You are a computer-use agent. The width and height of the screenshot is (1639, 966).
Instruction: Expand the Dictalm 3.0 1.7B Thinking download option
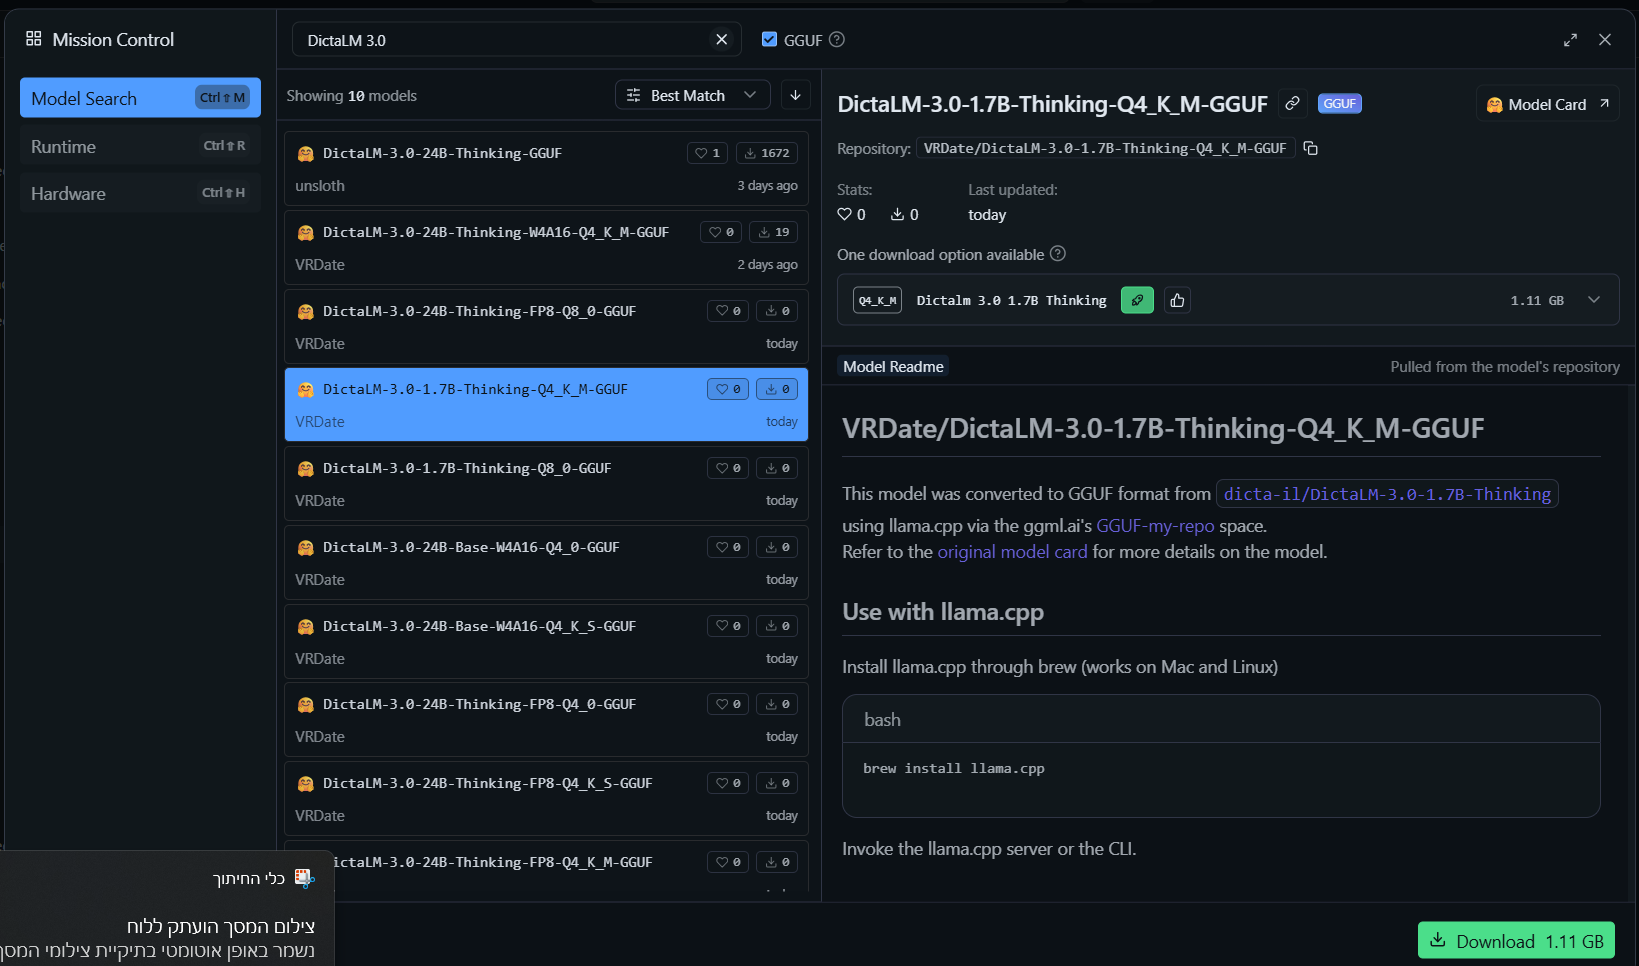pyautogui.click(x=1594, y=300)
